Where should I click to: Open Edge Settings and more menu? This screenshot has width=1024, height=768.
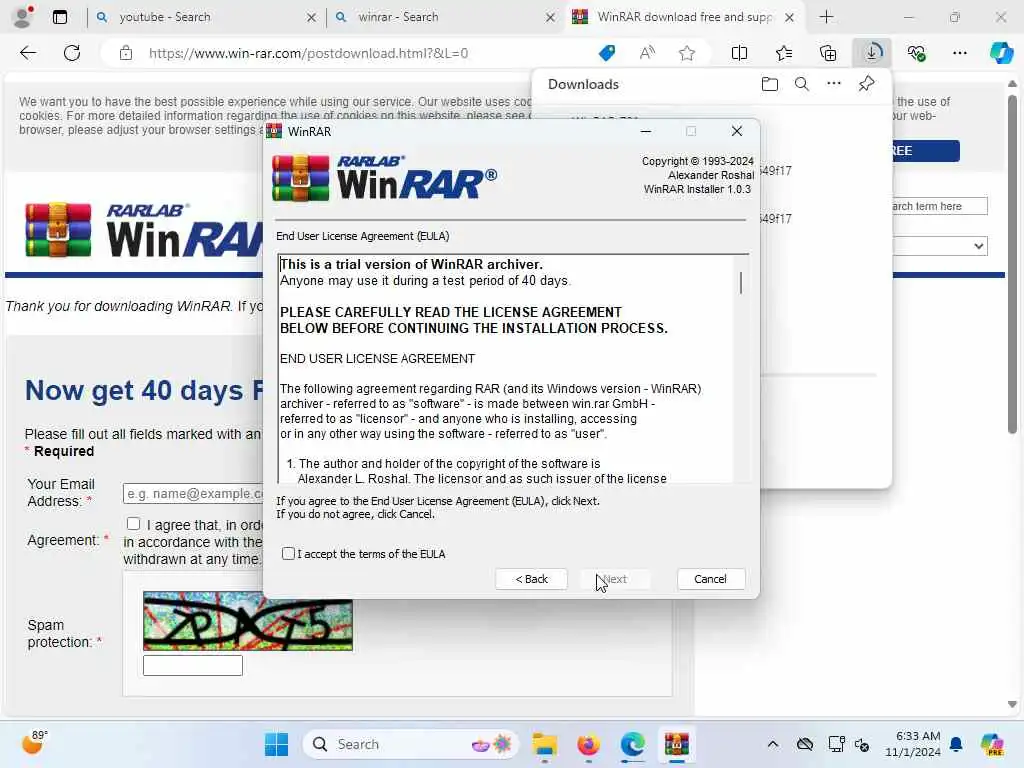pyautogui.click(x=959, y=53)
